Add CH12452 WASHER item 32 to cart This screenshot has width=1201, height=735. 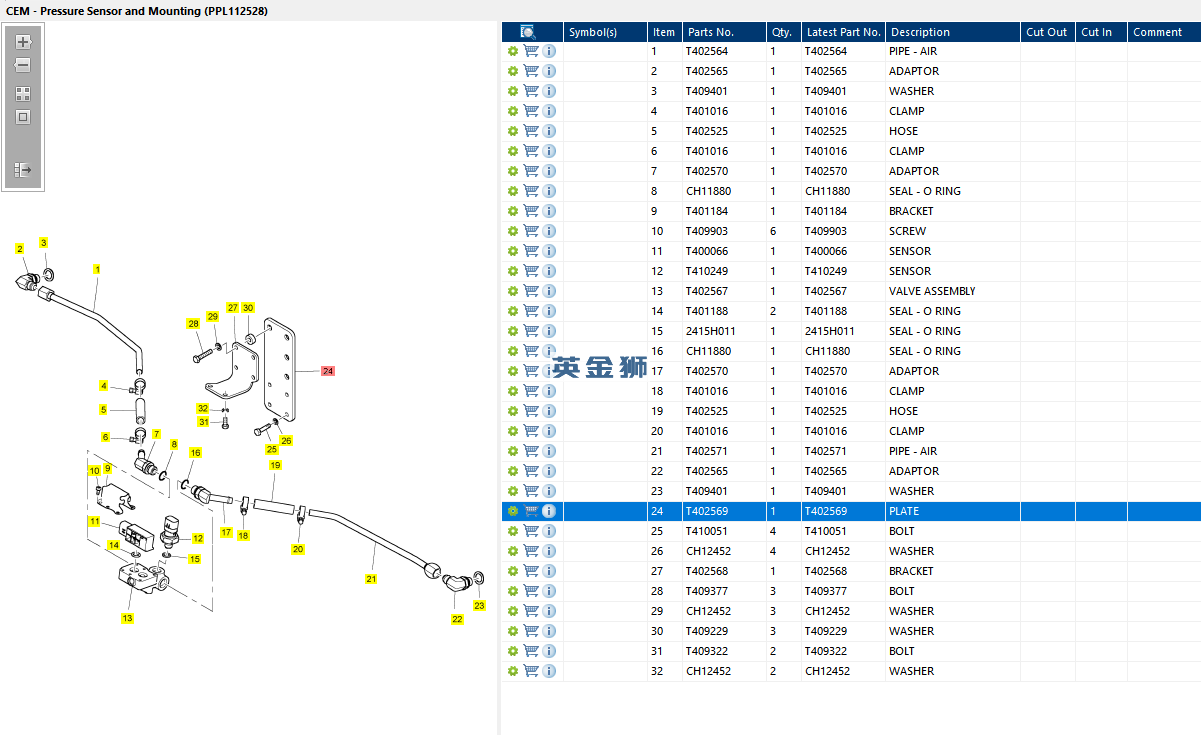click(531, 671)
